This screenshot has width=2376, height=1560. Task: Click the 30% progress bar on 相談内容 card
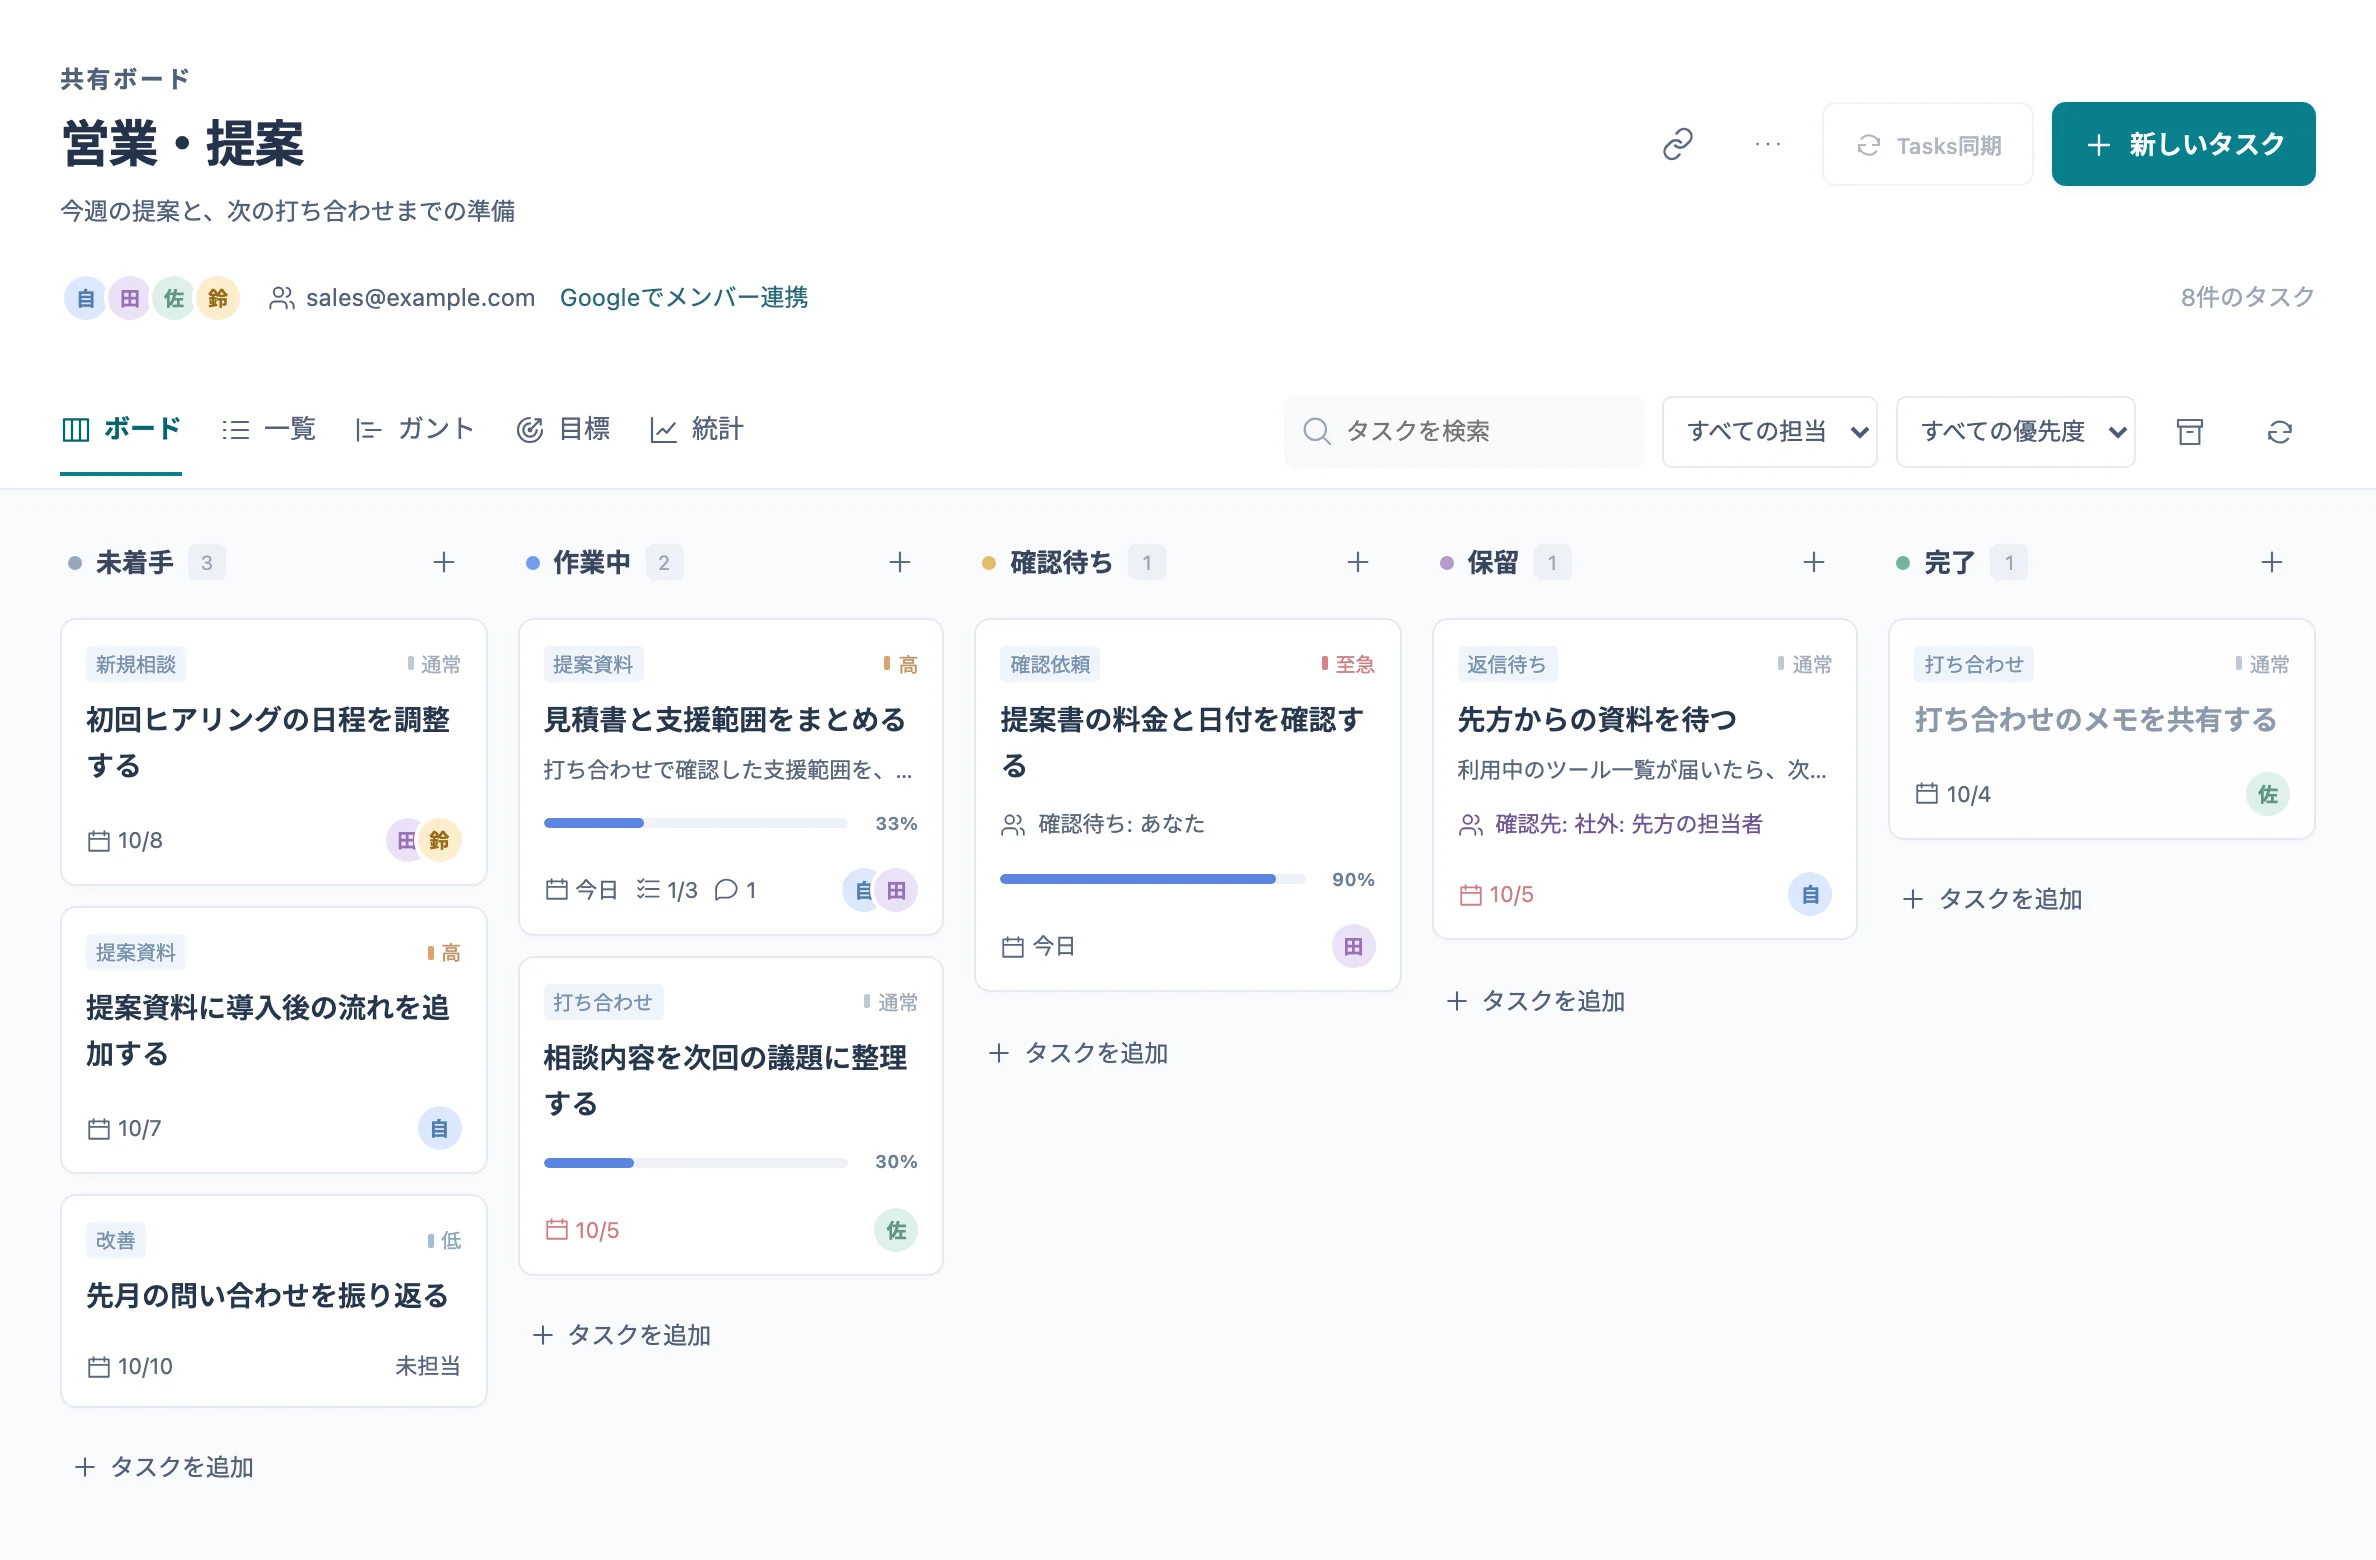(x=695, y=1163)
